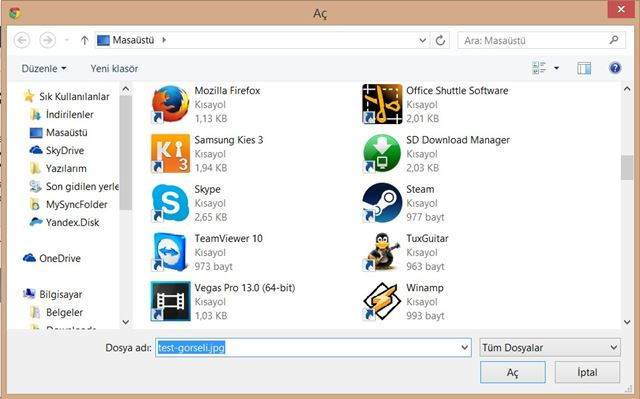The height and width of the screenshot is (399, 640).
Task: Click the file list scroll up arrow
Action: [x=627, y=89]
